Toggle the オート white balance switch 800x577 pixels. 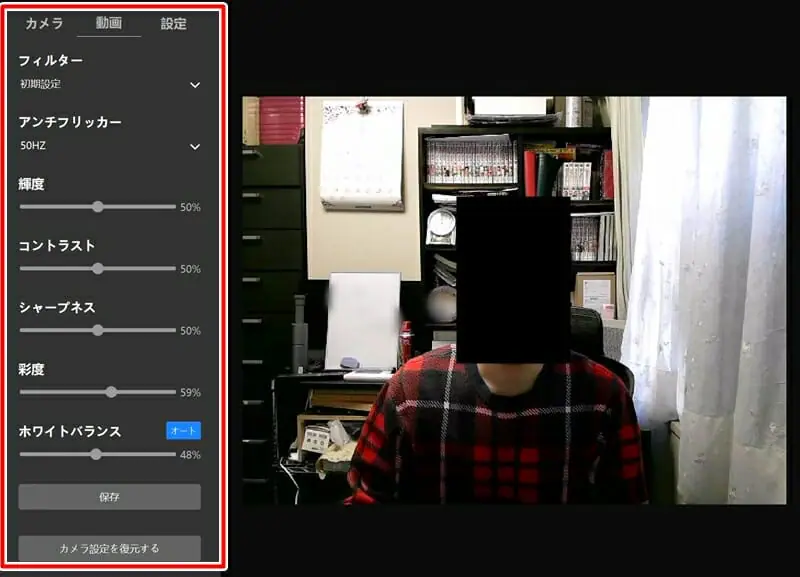pyautogui.click(x=183, y=431)
